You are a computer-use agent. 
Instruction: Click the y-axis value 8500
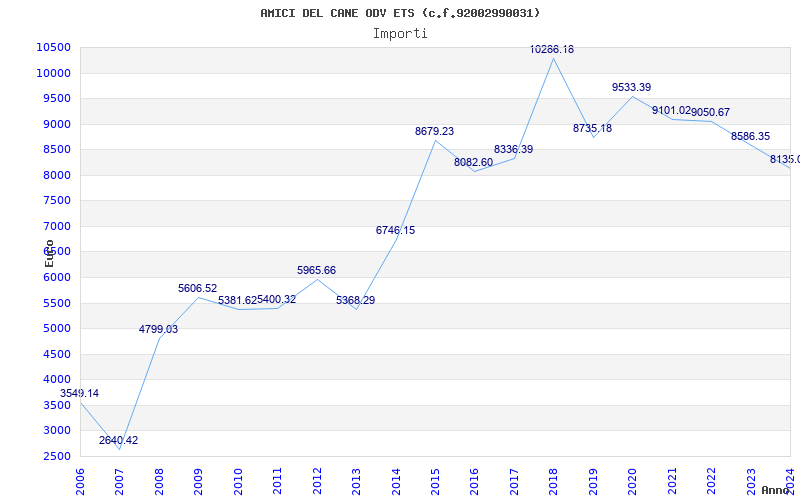coord(57,149)
